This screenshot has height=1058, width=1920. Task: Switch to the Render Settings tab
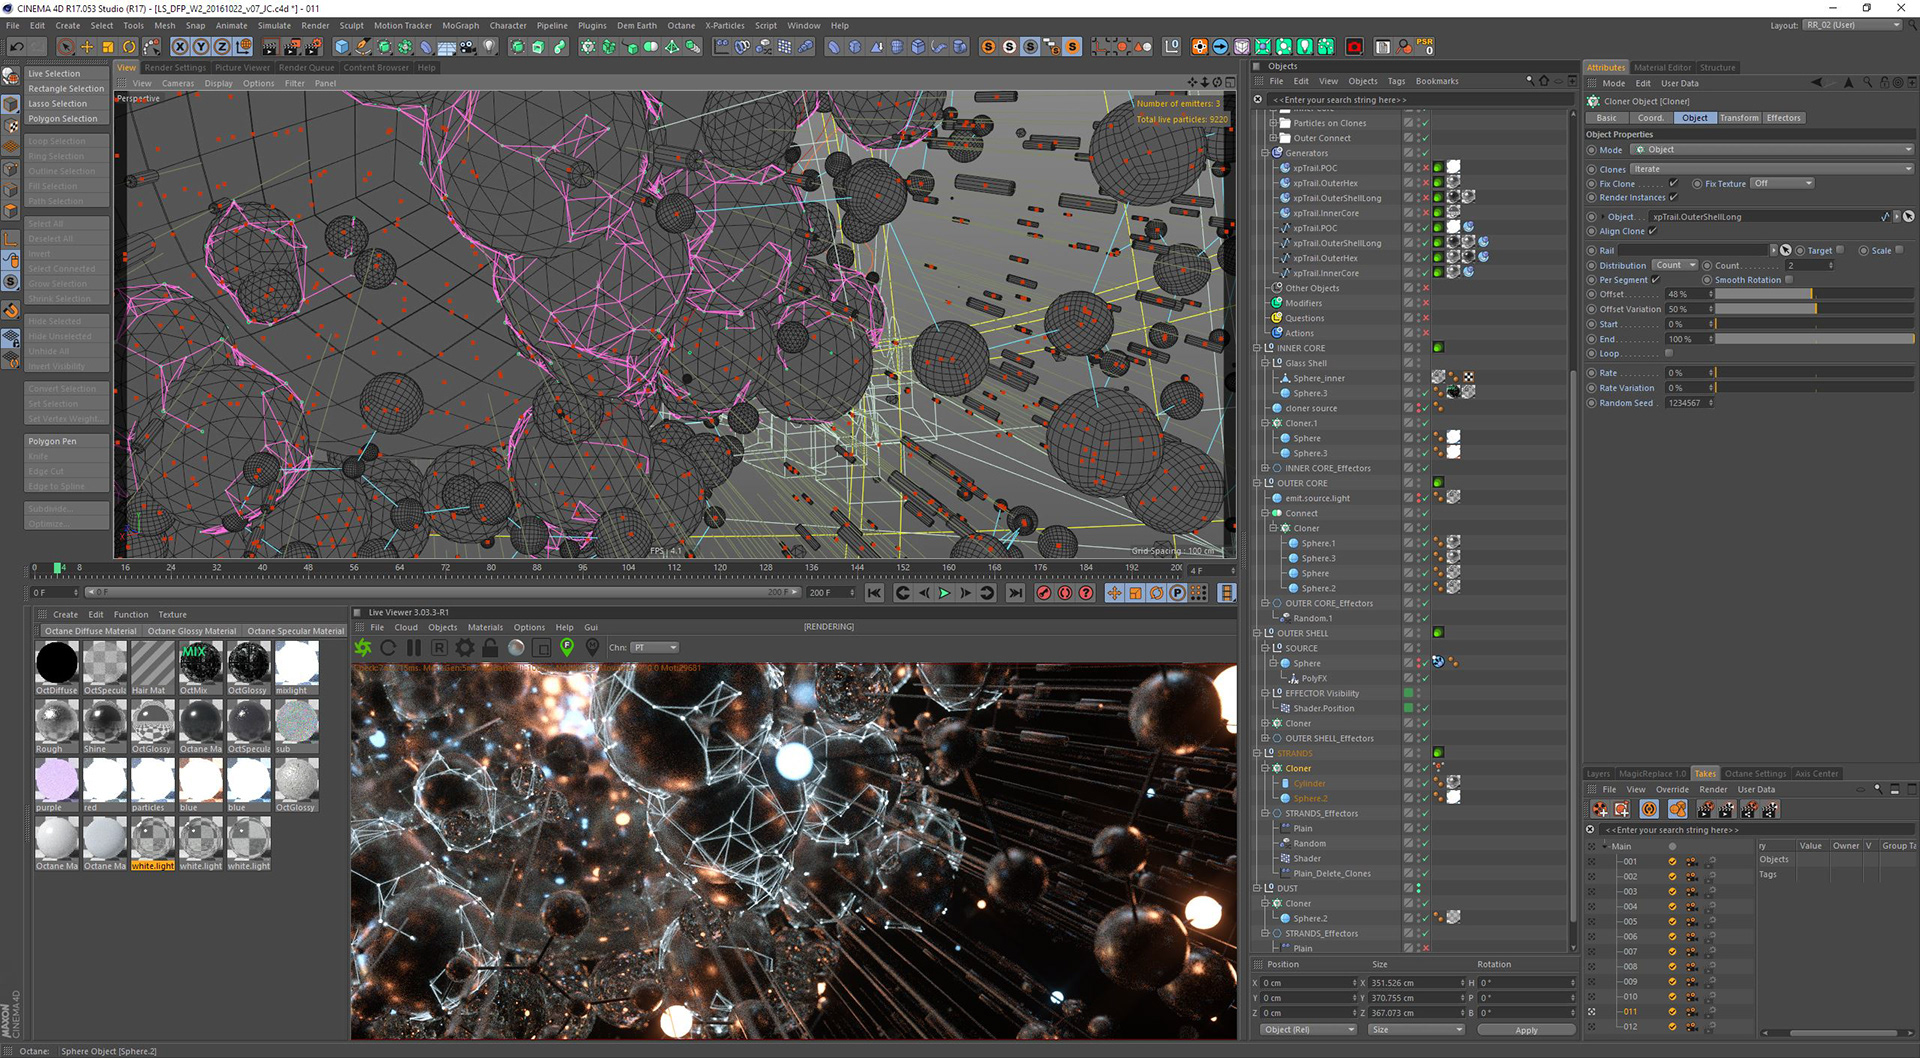pyautogui.click(x=175, y=68)
